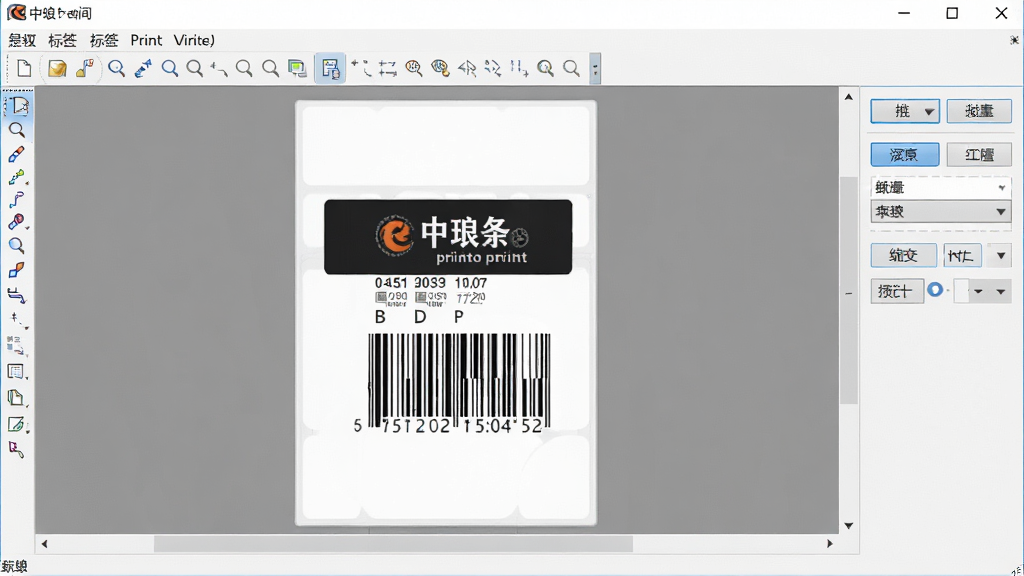Click the white color swatch in right panel
Screen dimensions: 1024x576
tap(961, 291)
